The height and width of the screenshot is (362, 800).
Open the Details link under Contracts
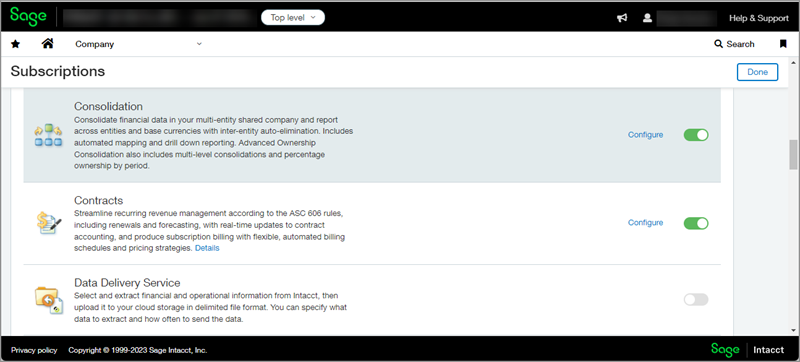(207, 248)
